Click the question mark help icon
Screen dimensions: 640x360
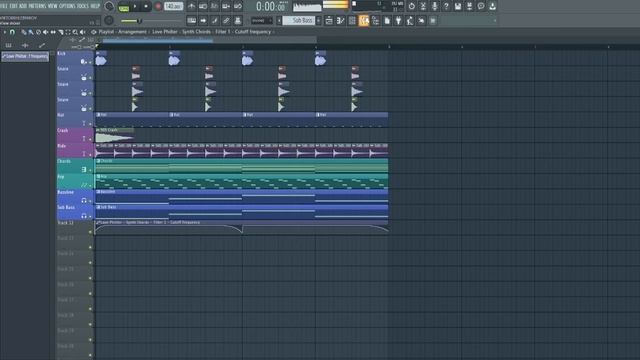446,6
